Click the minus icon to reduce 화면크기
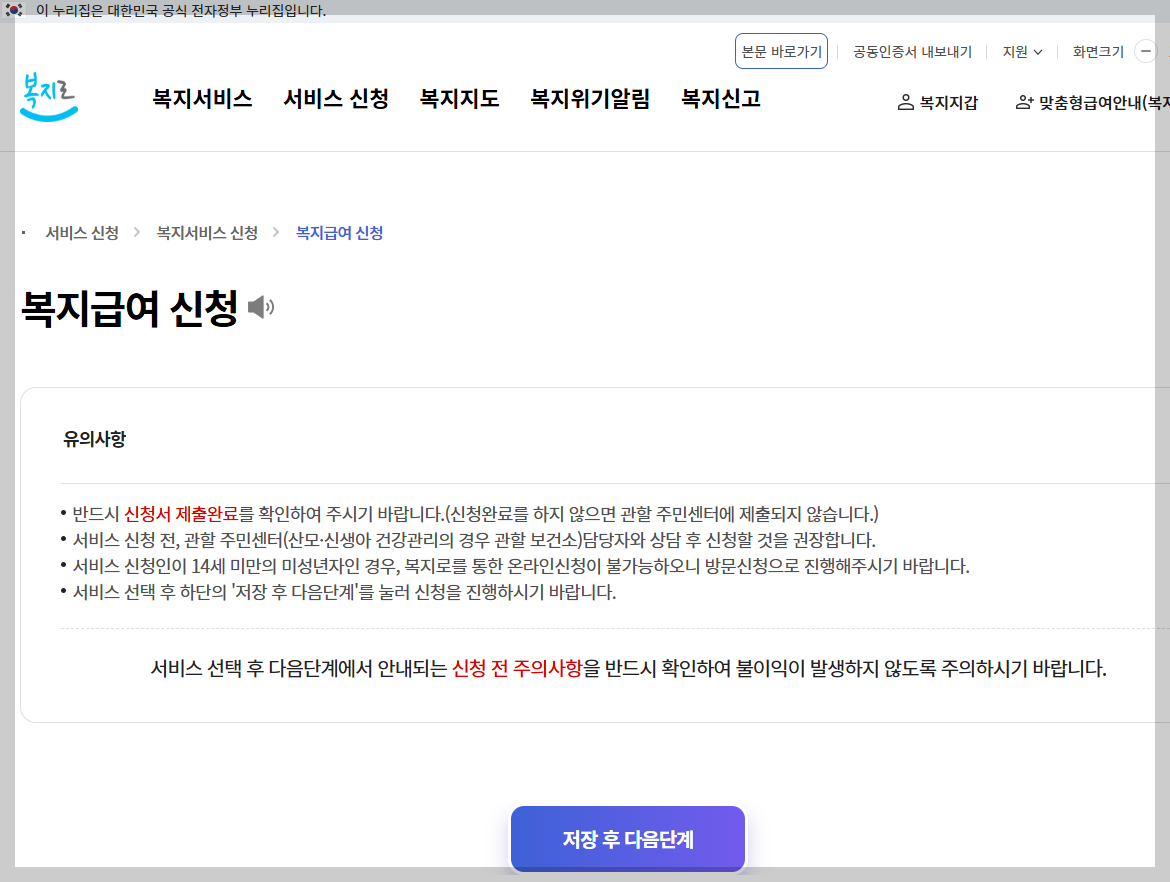Screen dimensions: 1170x882 coord(1146,51)
